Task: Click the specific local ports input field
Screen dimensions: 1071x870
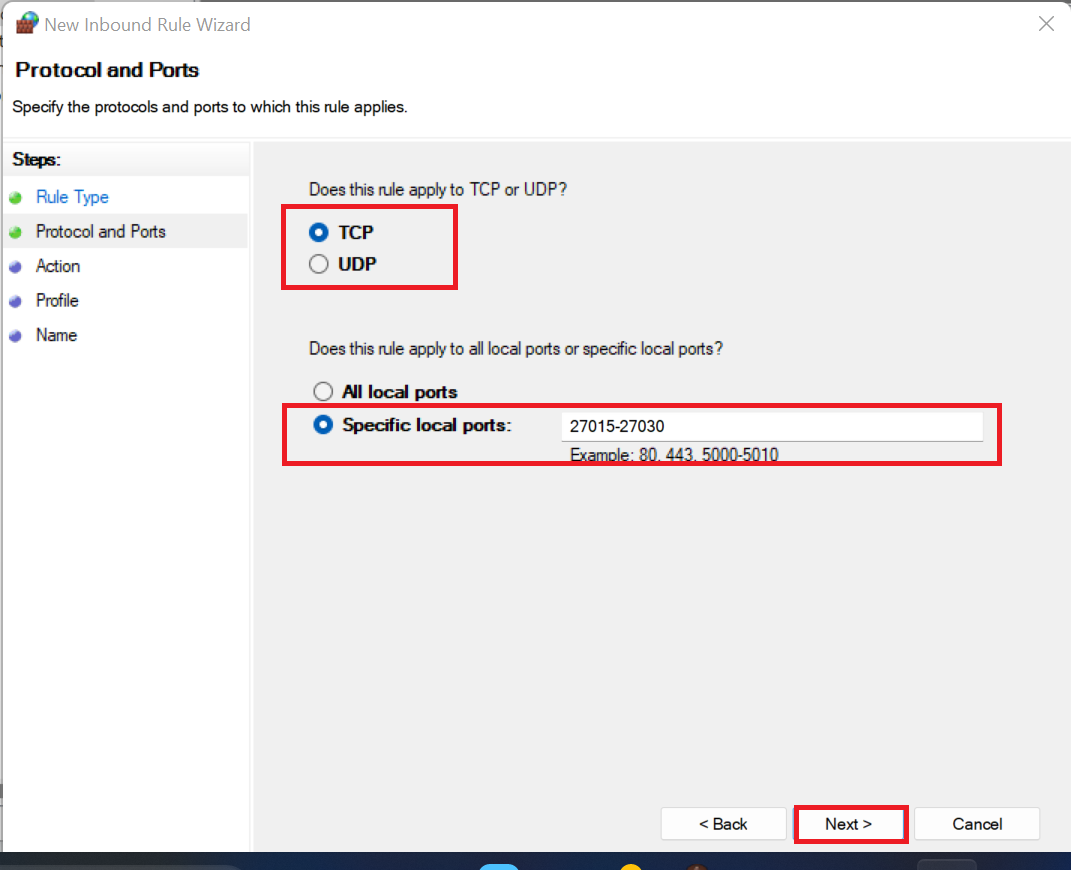Action: coord(772,426)
